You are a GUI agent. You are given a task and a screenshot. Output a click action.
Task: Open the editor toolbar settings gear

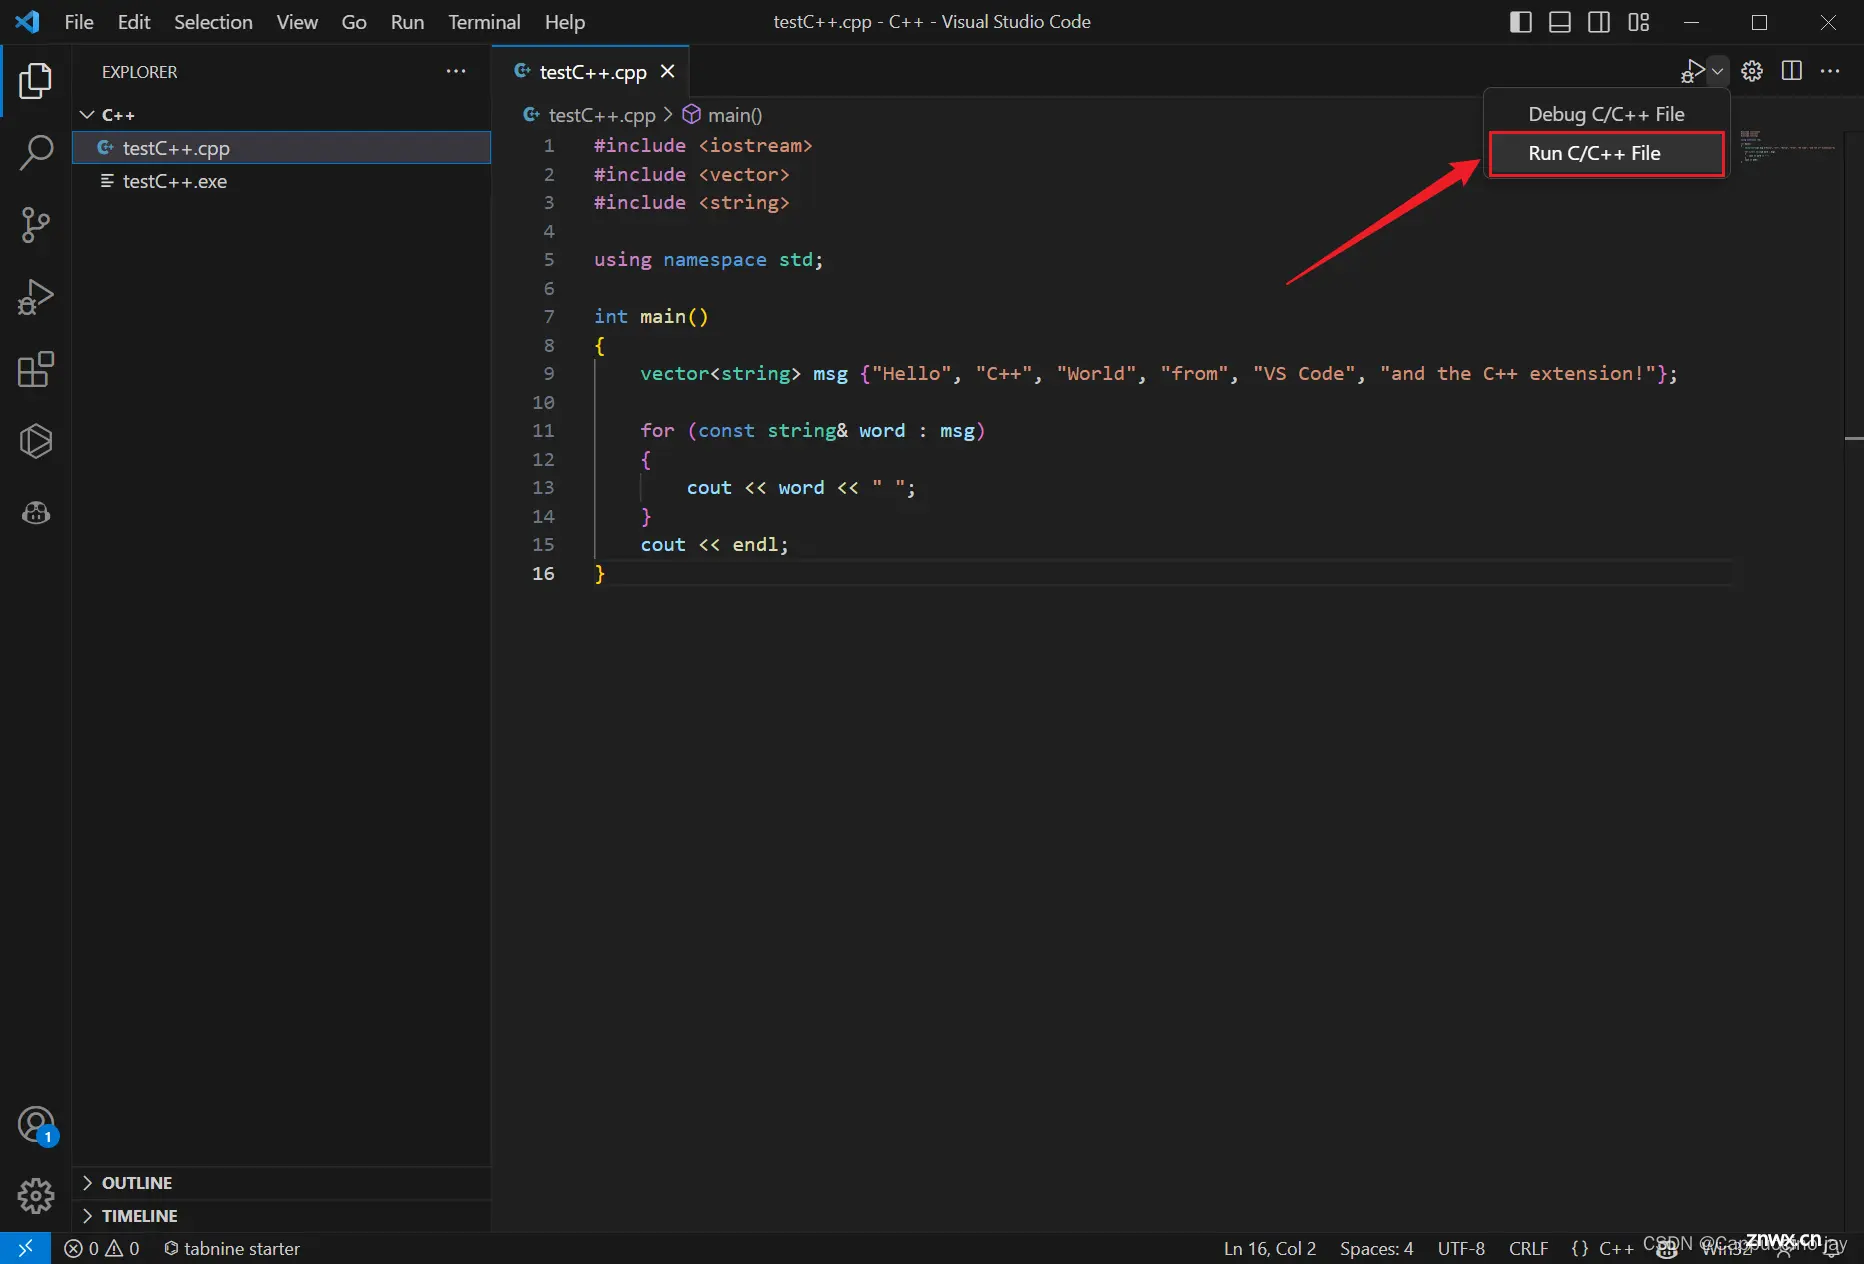point(1752,71)
